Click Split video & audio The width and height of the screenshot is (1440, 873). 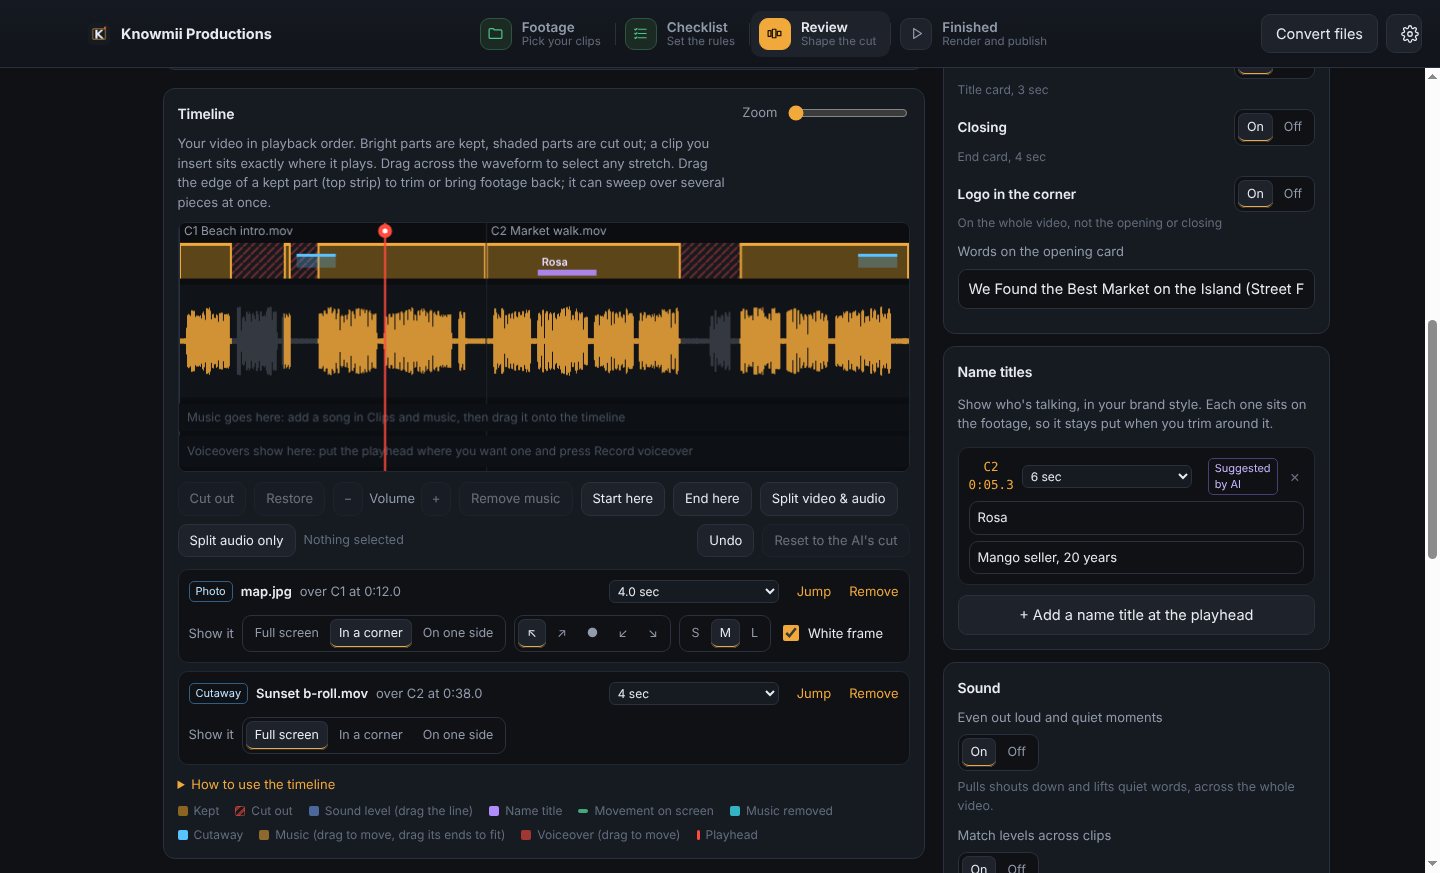click(x=829, y=499)
